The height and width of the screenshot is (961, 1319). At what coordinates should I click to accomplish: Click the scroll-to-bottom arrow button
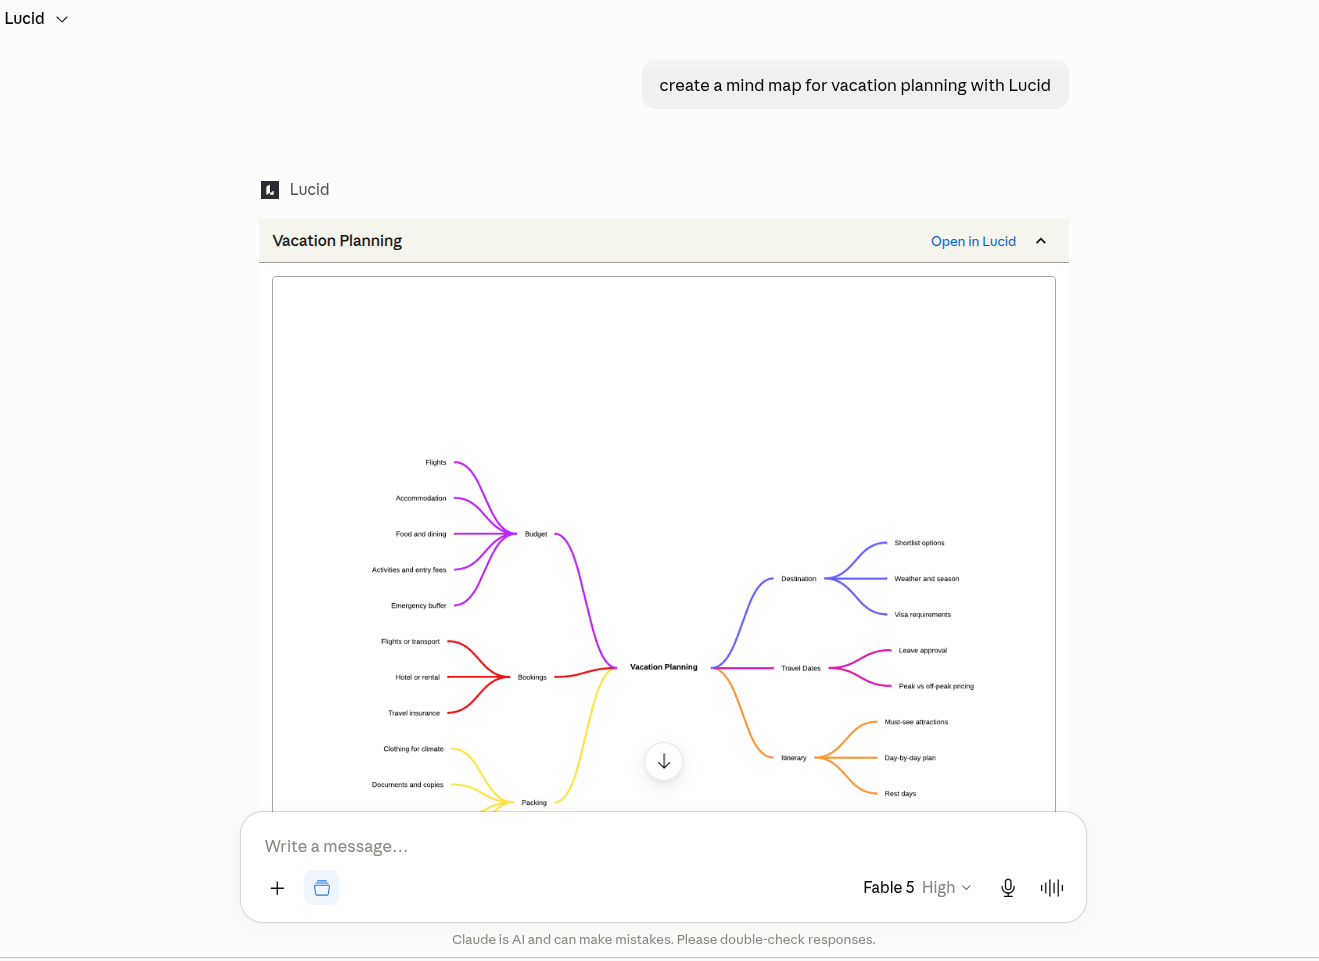click(x=664, y=762)
